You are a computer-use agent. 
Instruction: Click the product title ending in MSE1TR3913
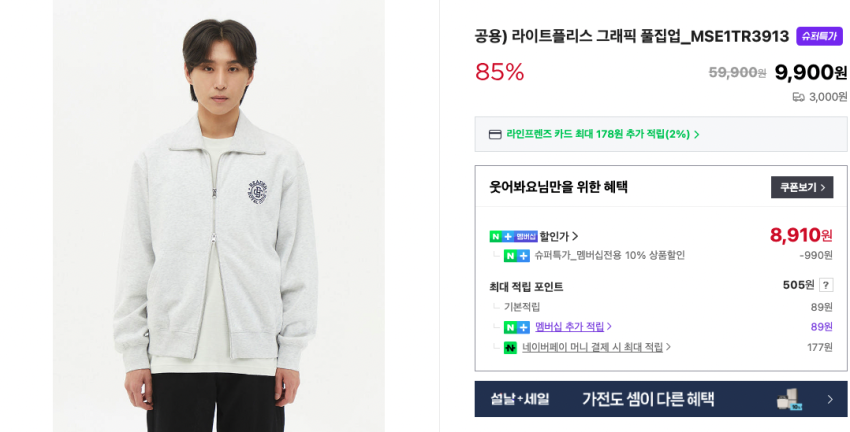[x=631, y=36]
